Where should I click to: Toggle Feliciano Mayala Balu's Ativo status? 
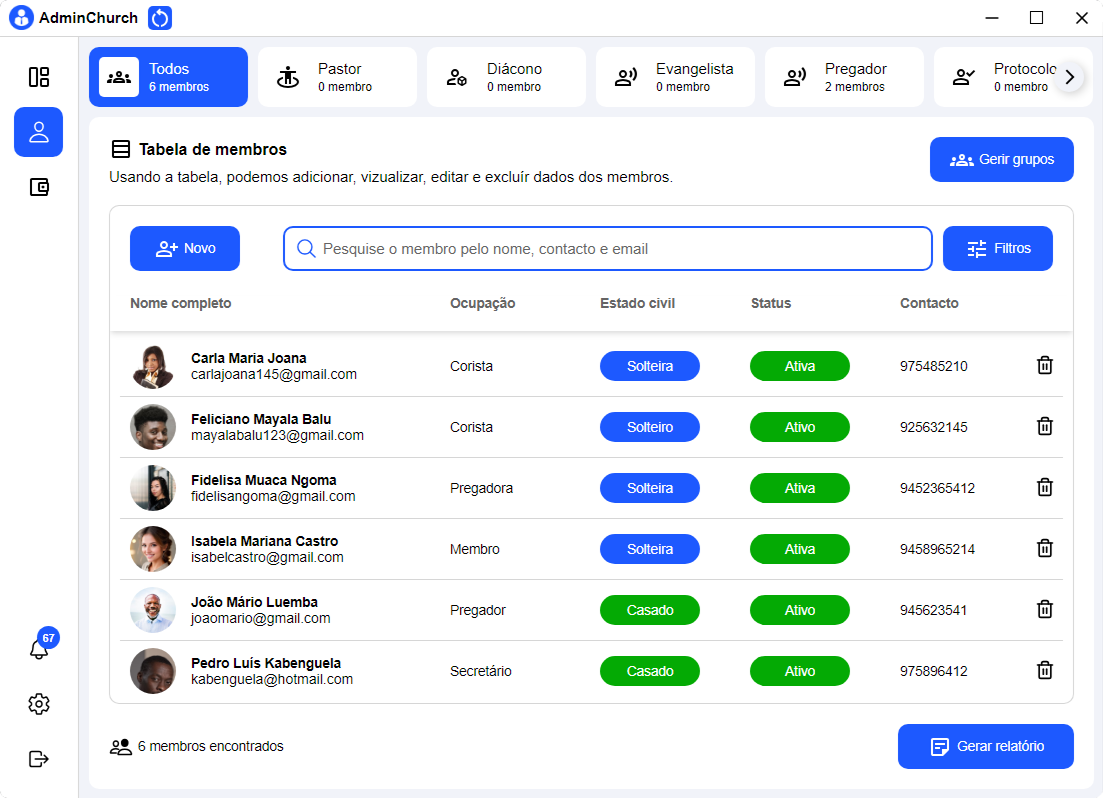800,426
